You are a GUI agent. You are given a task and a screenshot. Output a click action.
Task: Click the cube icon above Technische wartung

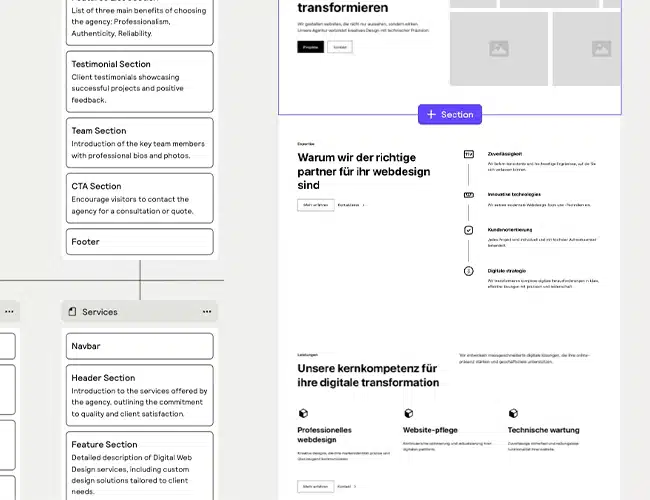[513, 413]
